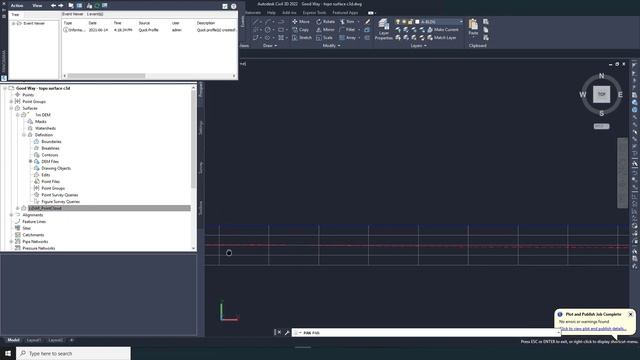Toggle layer on/off lightbulb in layer dropdown
This screenshot has width=640, height=360.
(x=398, y=22)
